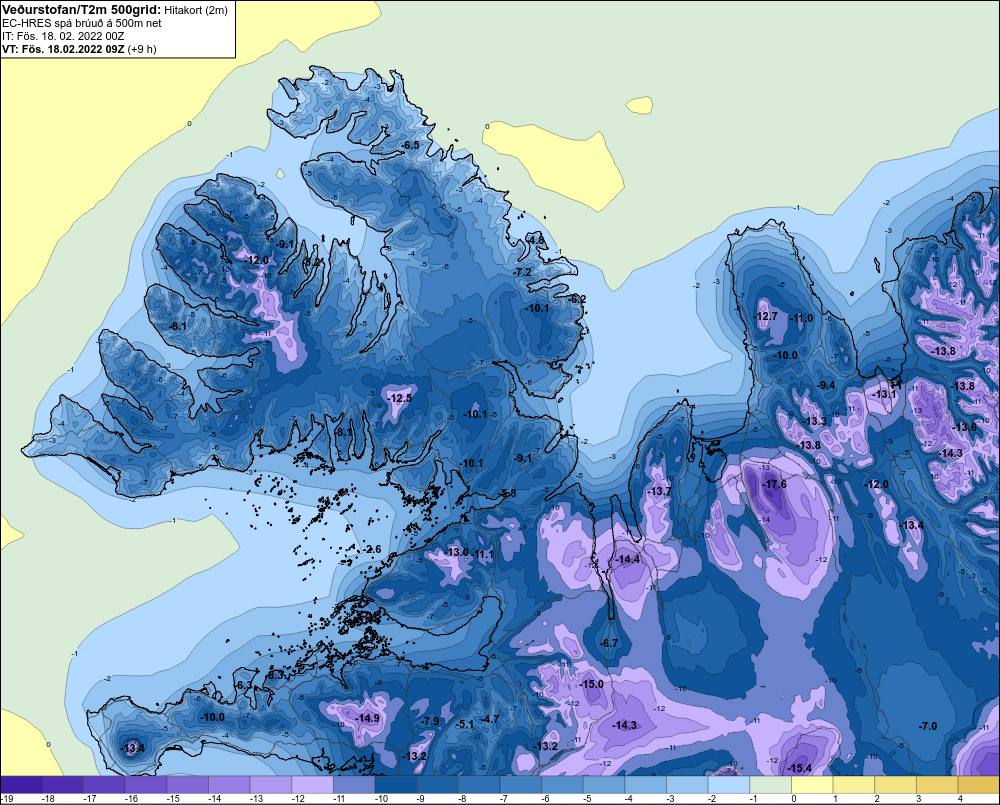The width and height of the screenshot is (1000, 805).
Task: Select the -17.6 temperature label
Action: pyautogui.click(x=774, y=484)
